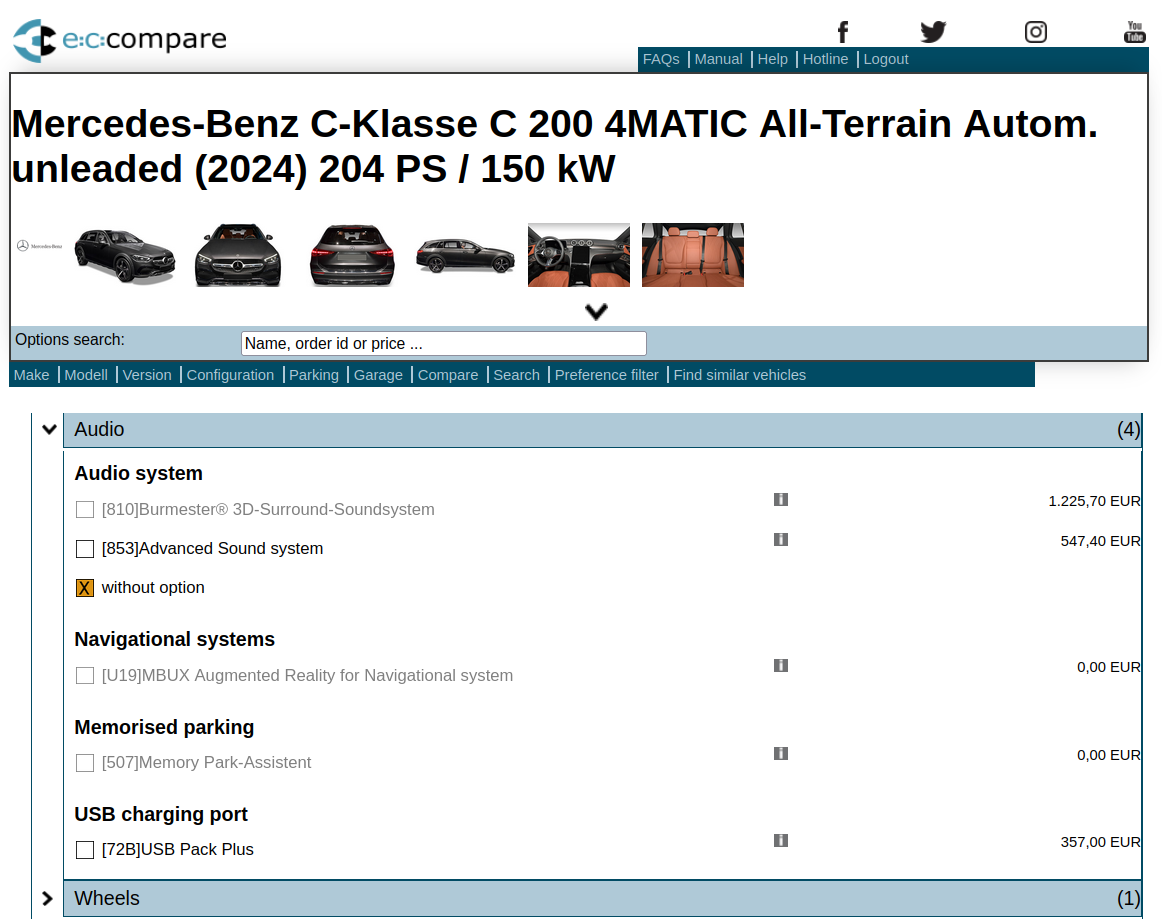Viewport: 1162px width, 919px height.
Task: Open the FAQs link
Action: point(661,59)
